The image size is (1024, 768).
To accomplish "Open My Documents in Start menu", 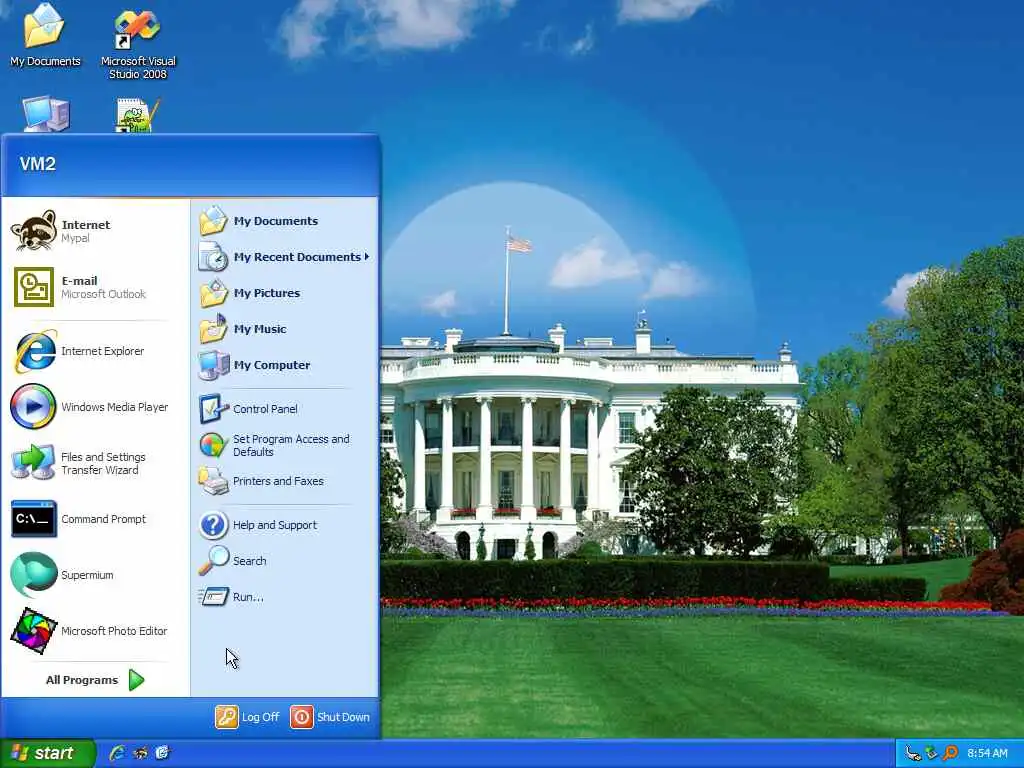I will pyautogui.click(x=284, y=221).
